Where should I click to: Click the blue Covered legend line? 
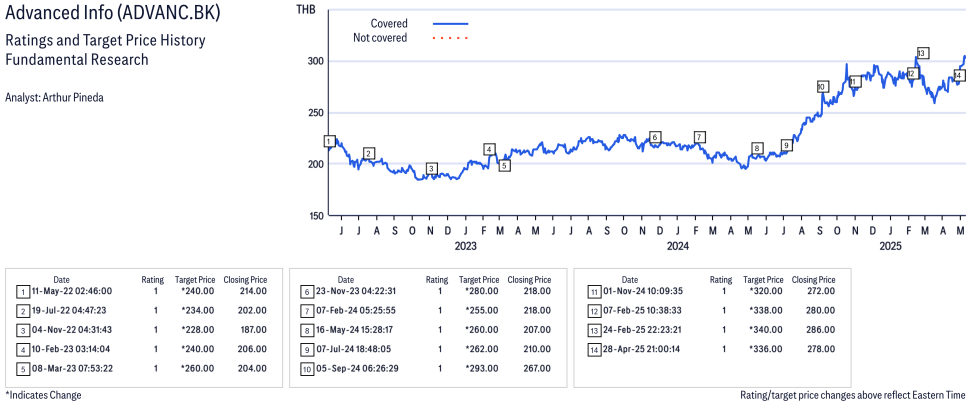450,24
